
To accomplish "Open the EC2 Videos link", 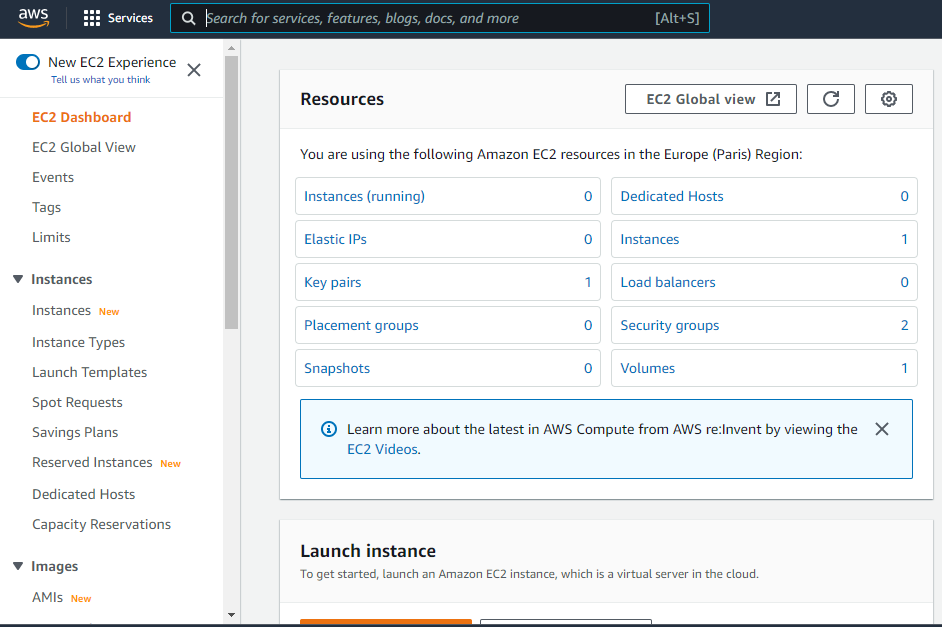I will [383, 449].
